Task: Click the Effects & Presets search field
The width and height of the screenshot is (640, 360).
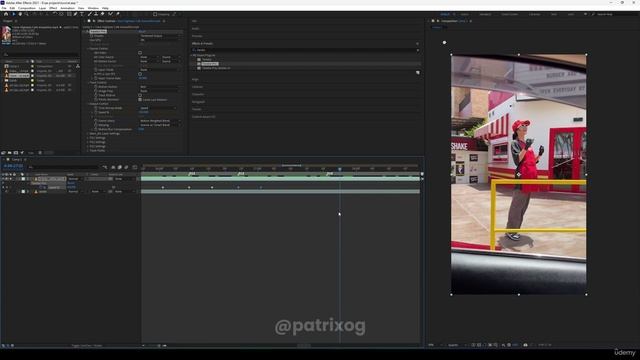Action: click(305, 50)
